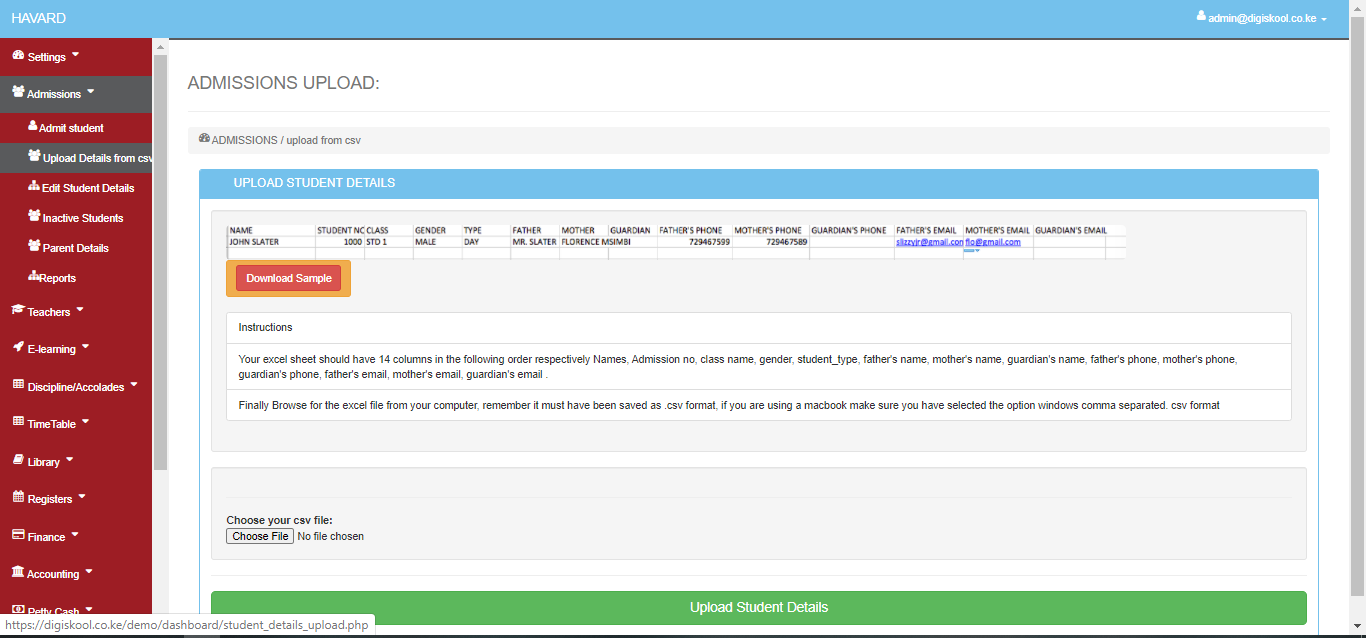
Task: Open the Admit student page
Action: pos(70,128)
